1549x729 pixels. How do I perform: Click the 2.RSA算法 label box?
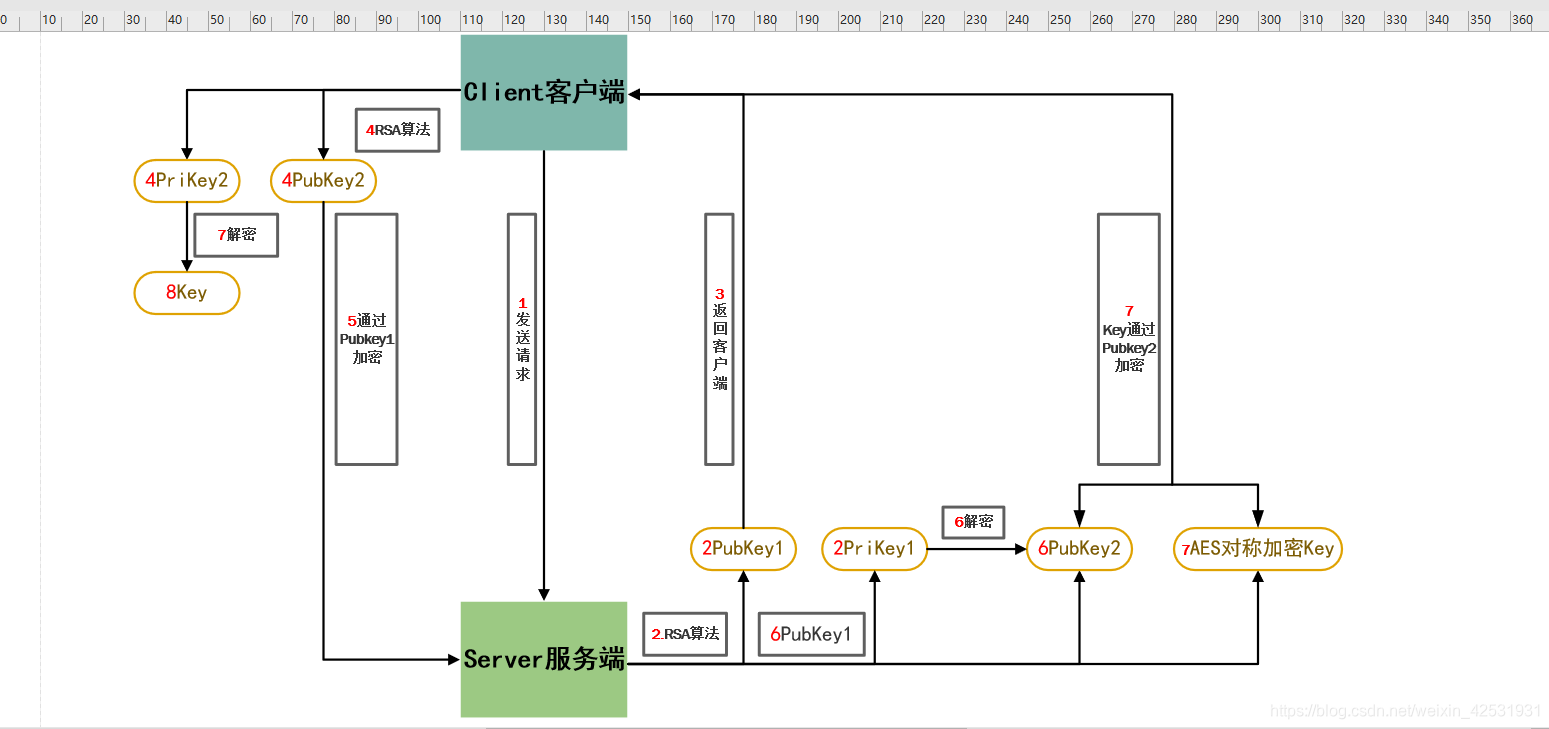(685, 634)
